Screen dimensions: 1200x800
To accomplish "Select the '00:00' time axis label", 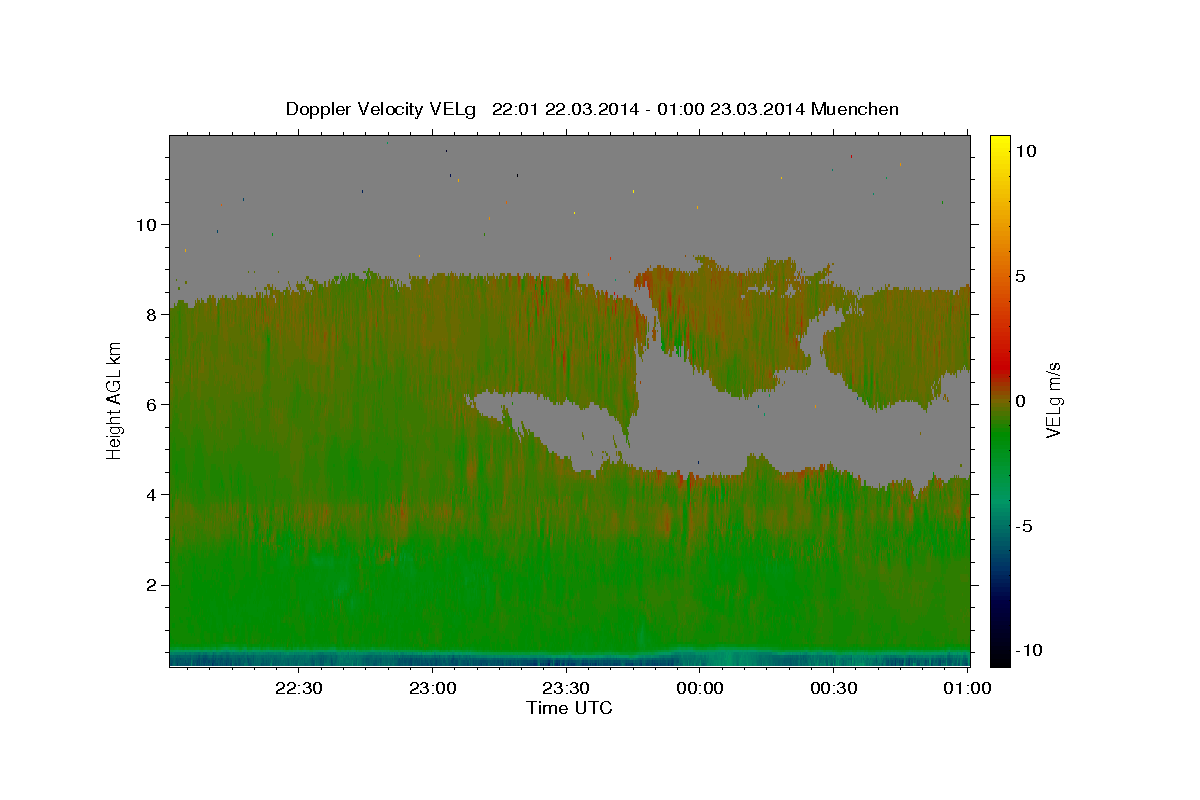I will 700,688.
